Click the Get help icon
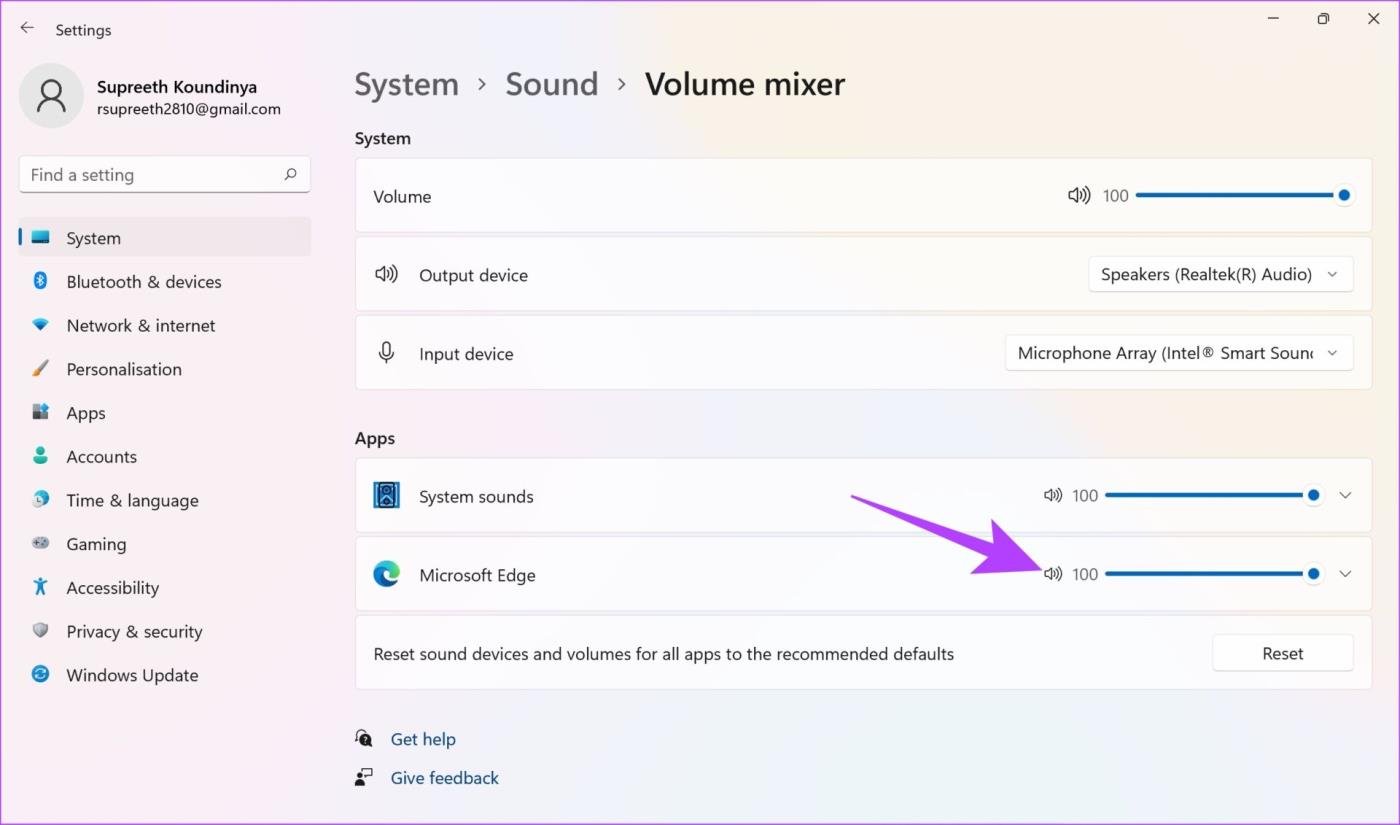Screen dimensions: 1400x825 coord(364,738)
